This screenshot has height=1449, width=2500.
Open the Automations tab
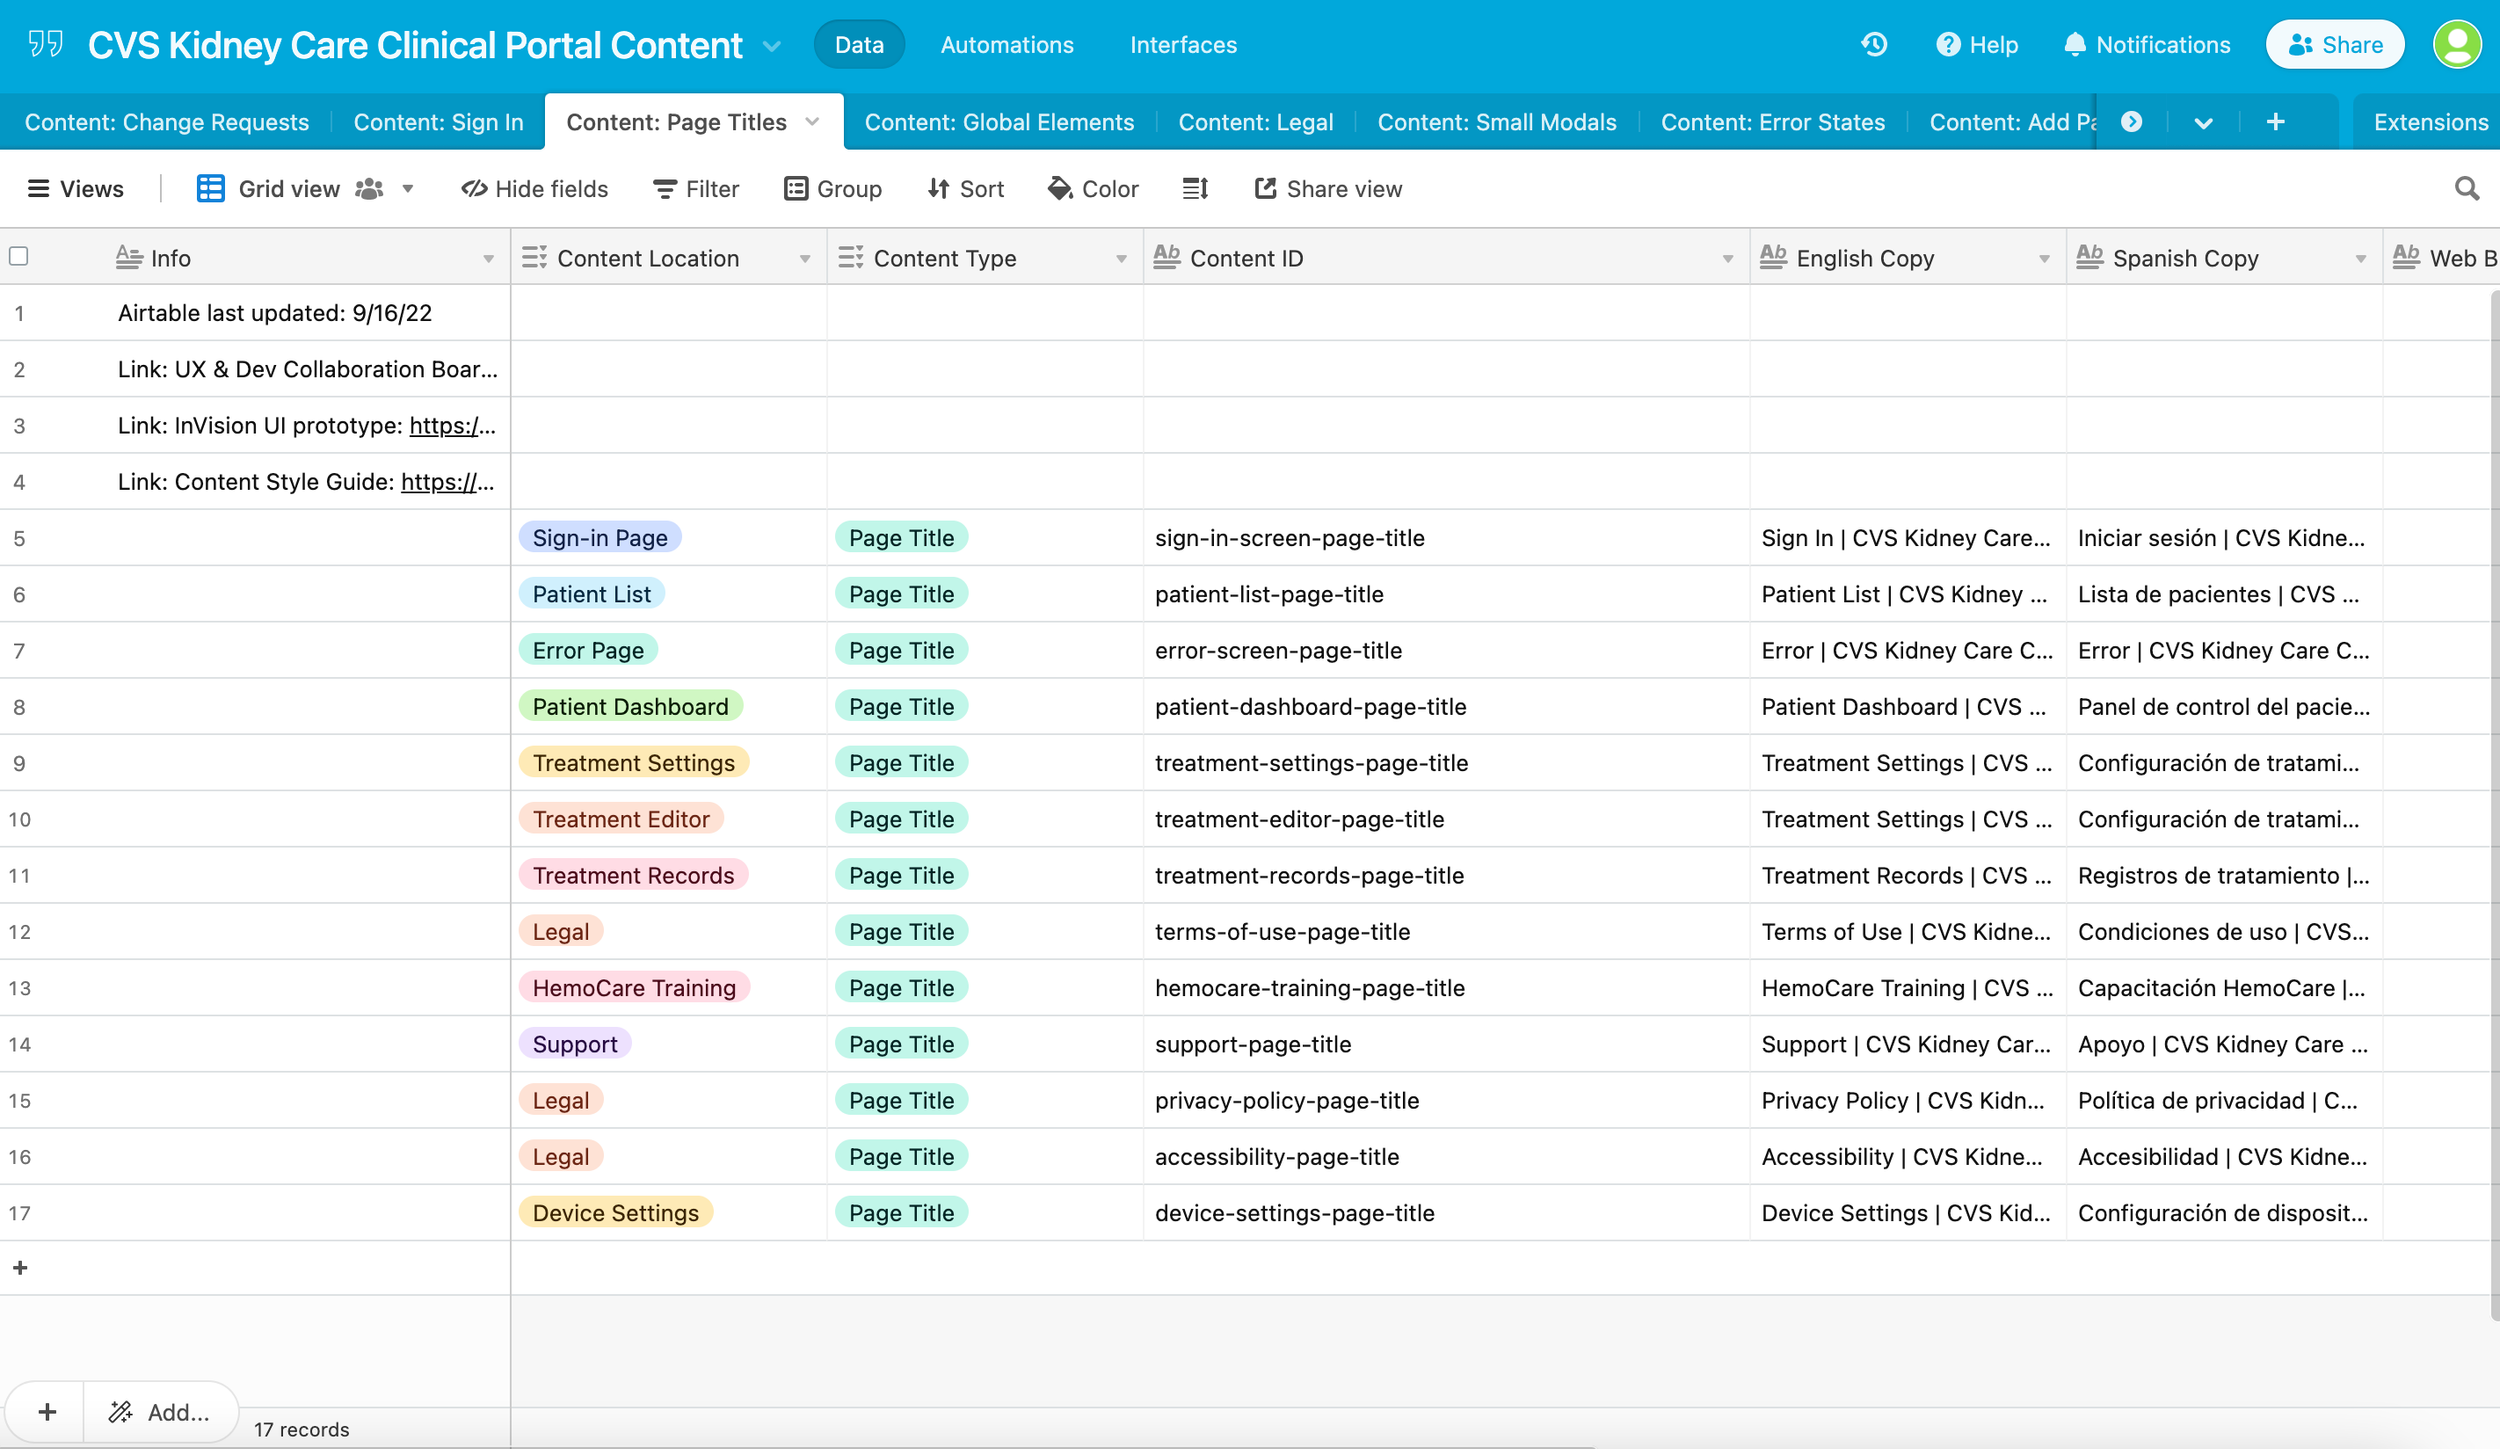click(x=1006, y=45)
